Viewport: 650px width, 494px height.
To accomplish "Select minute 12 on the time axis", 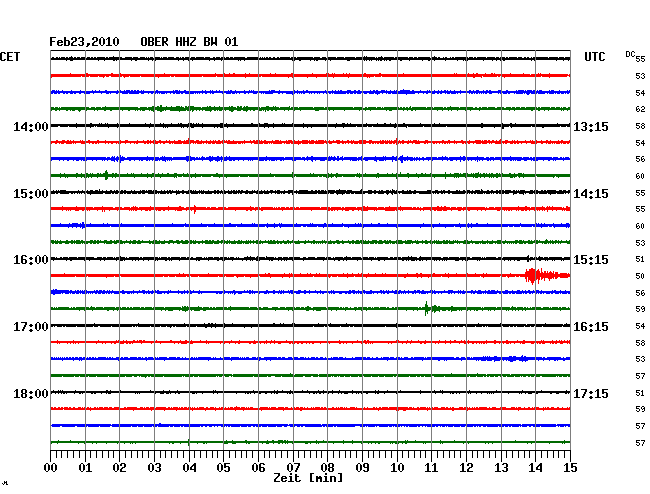I will point(466,467).
